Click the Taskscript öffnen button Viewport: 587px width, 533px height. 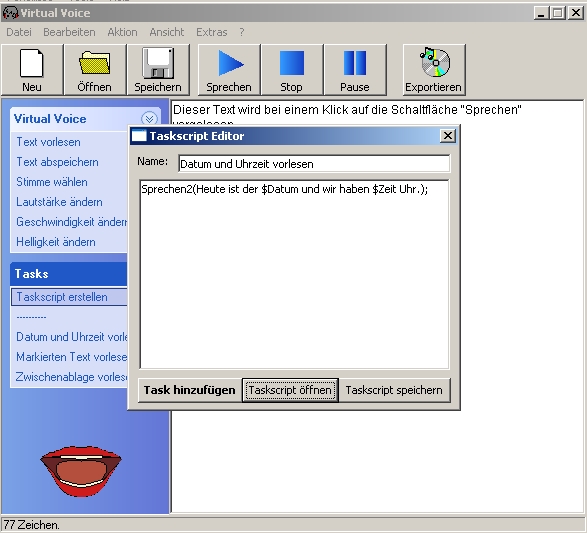(x=290, y=390)
